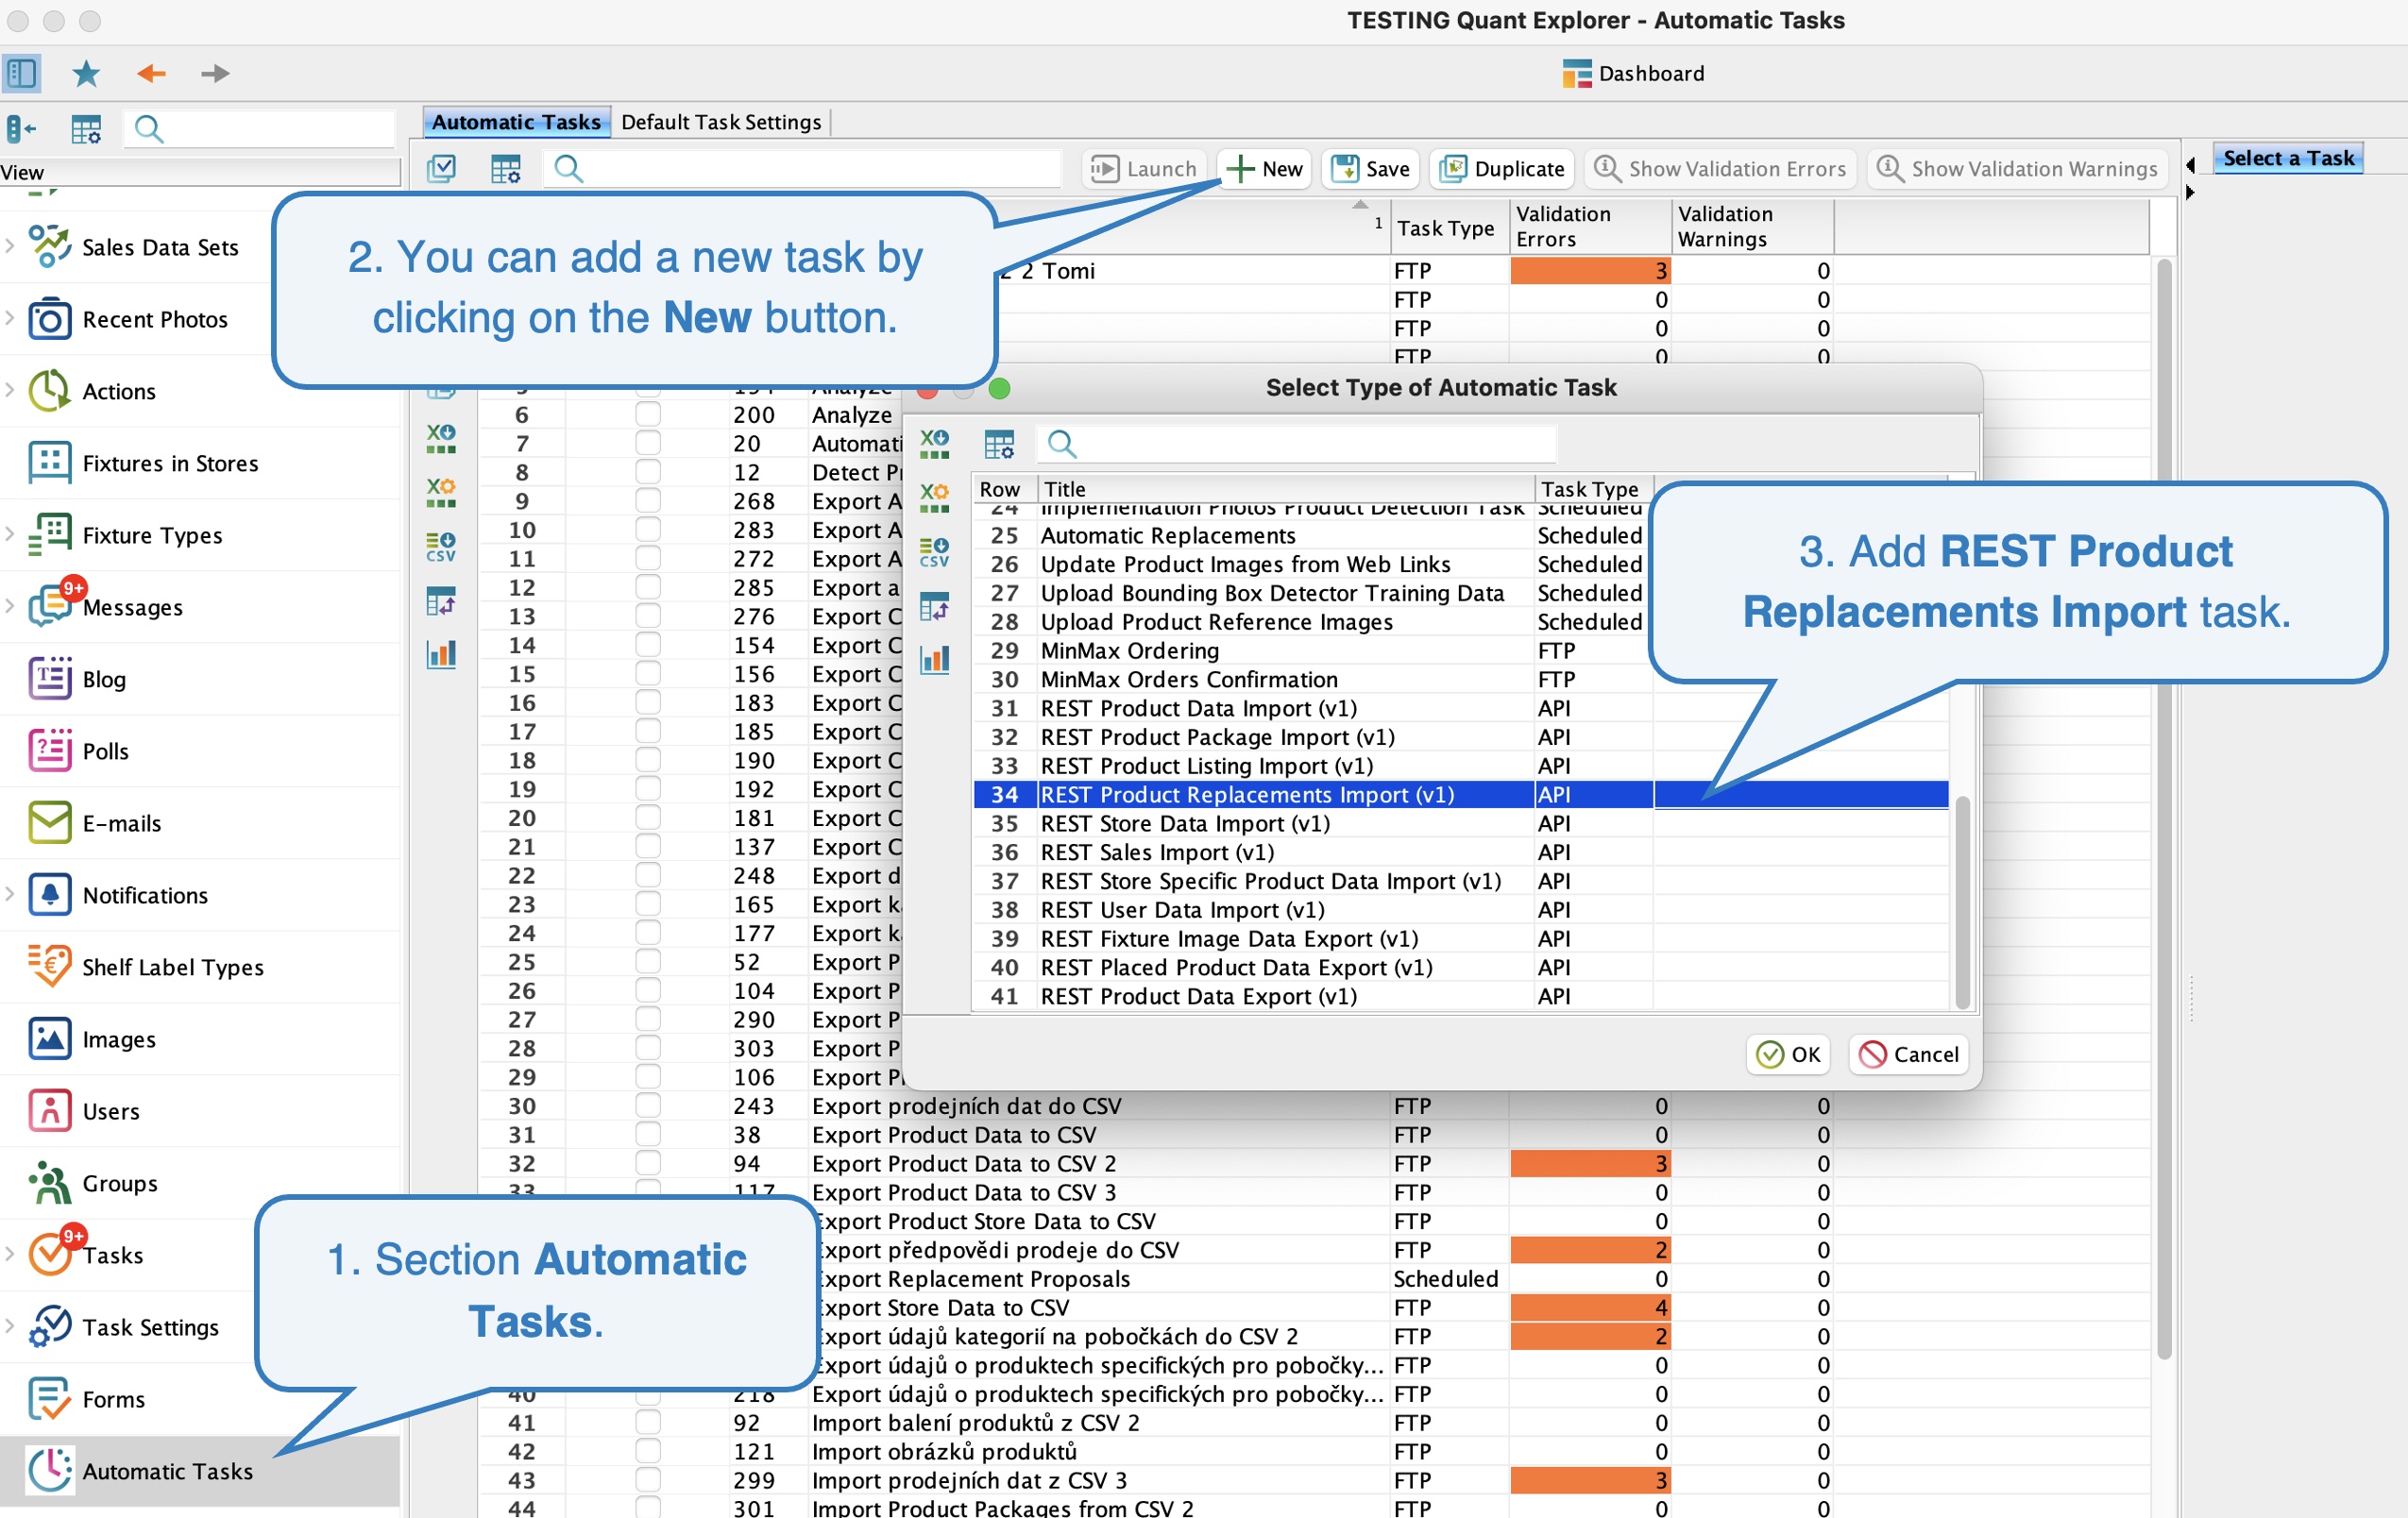Open Fixture Types in the sidebar
Image resolution: width=2408 pixels, height=1518 pixels.
[152, 535]
